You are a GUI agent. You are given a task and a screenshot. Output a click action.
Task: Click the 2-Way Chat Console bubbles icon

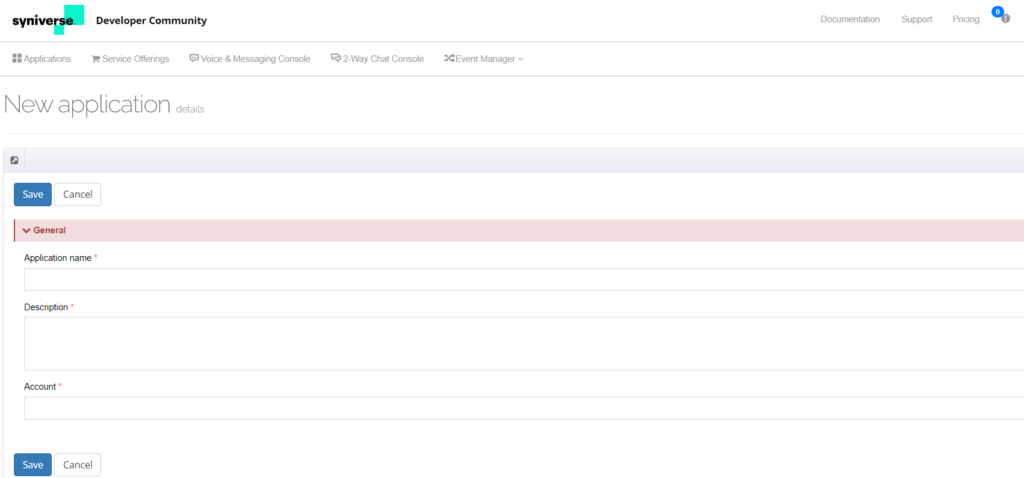pyautogui.click(x=336, y=59)
